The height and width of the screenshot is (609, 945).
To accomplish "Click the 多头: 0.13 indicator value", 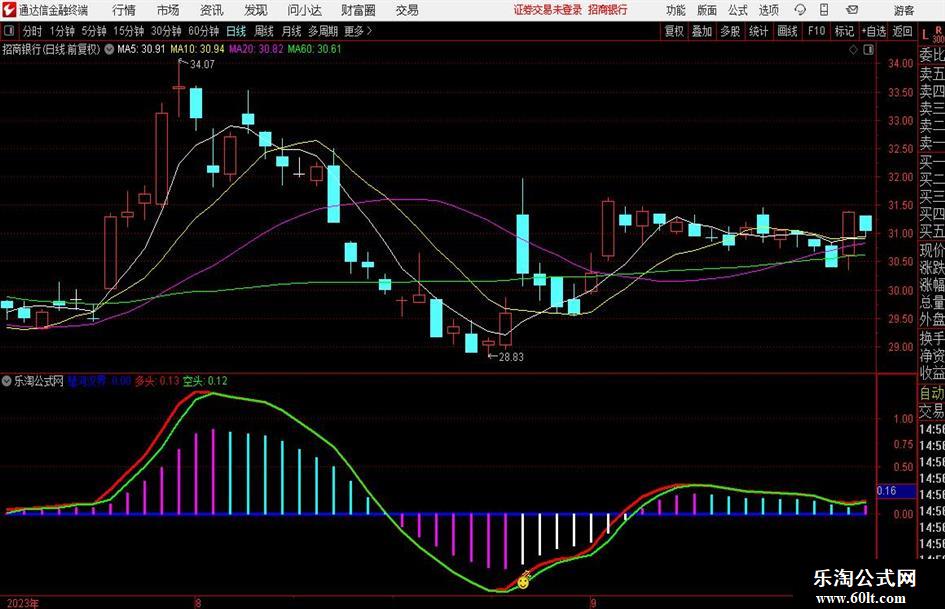I will [x=157, y=381].
